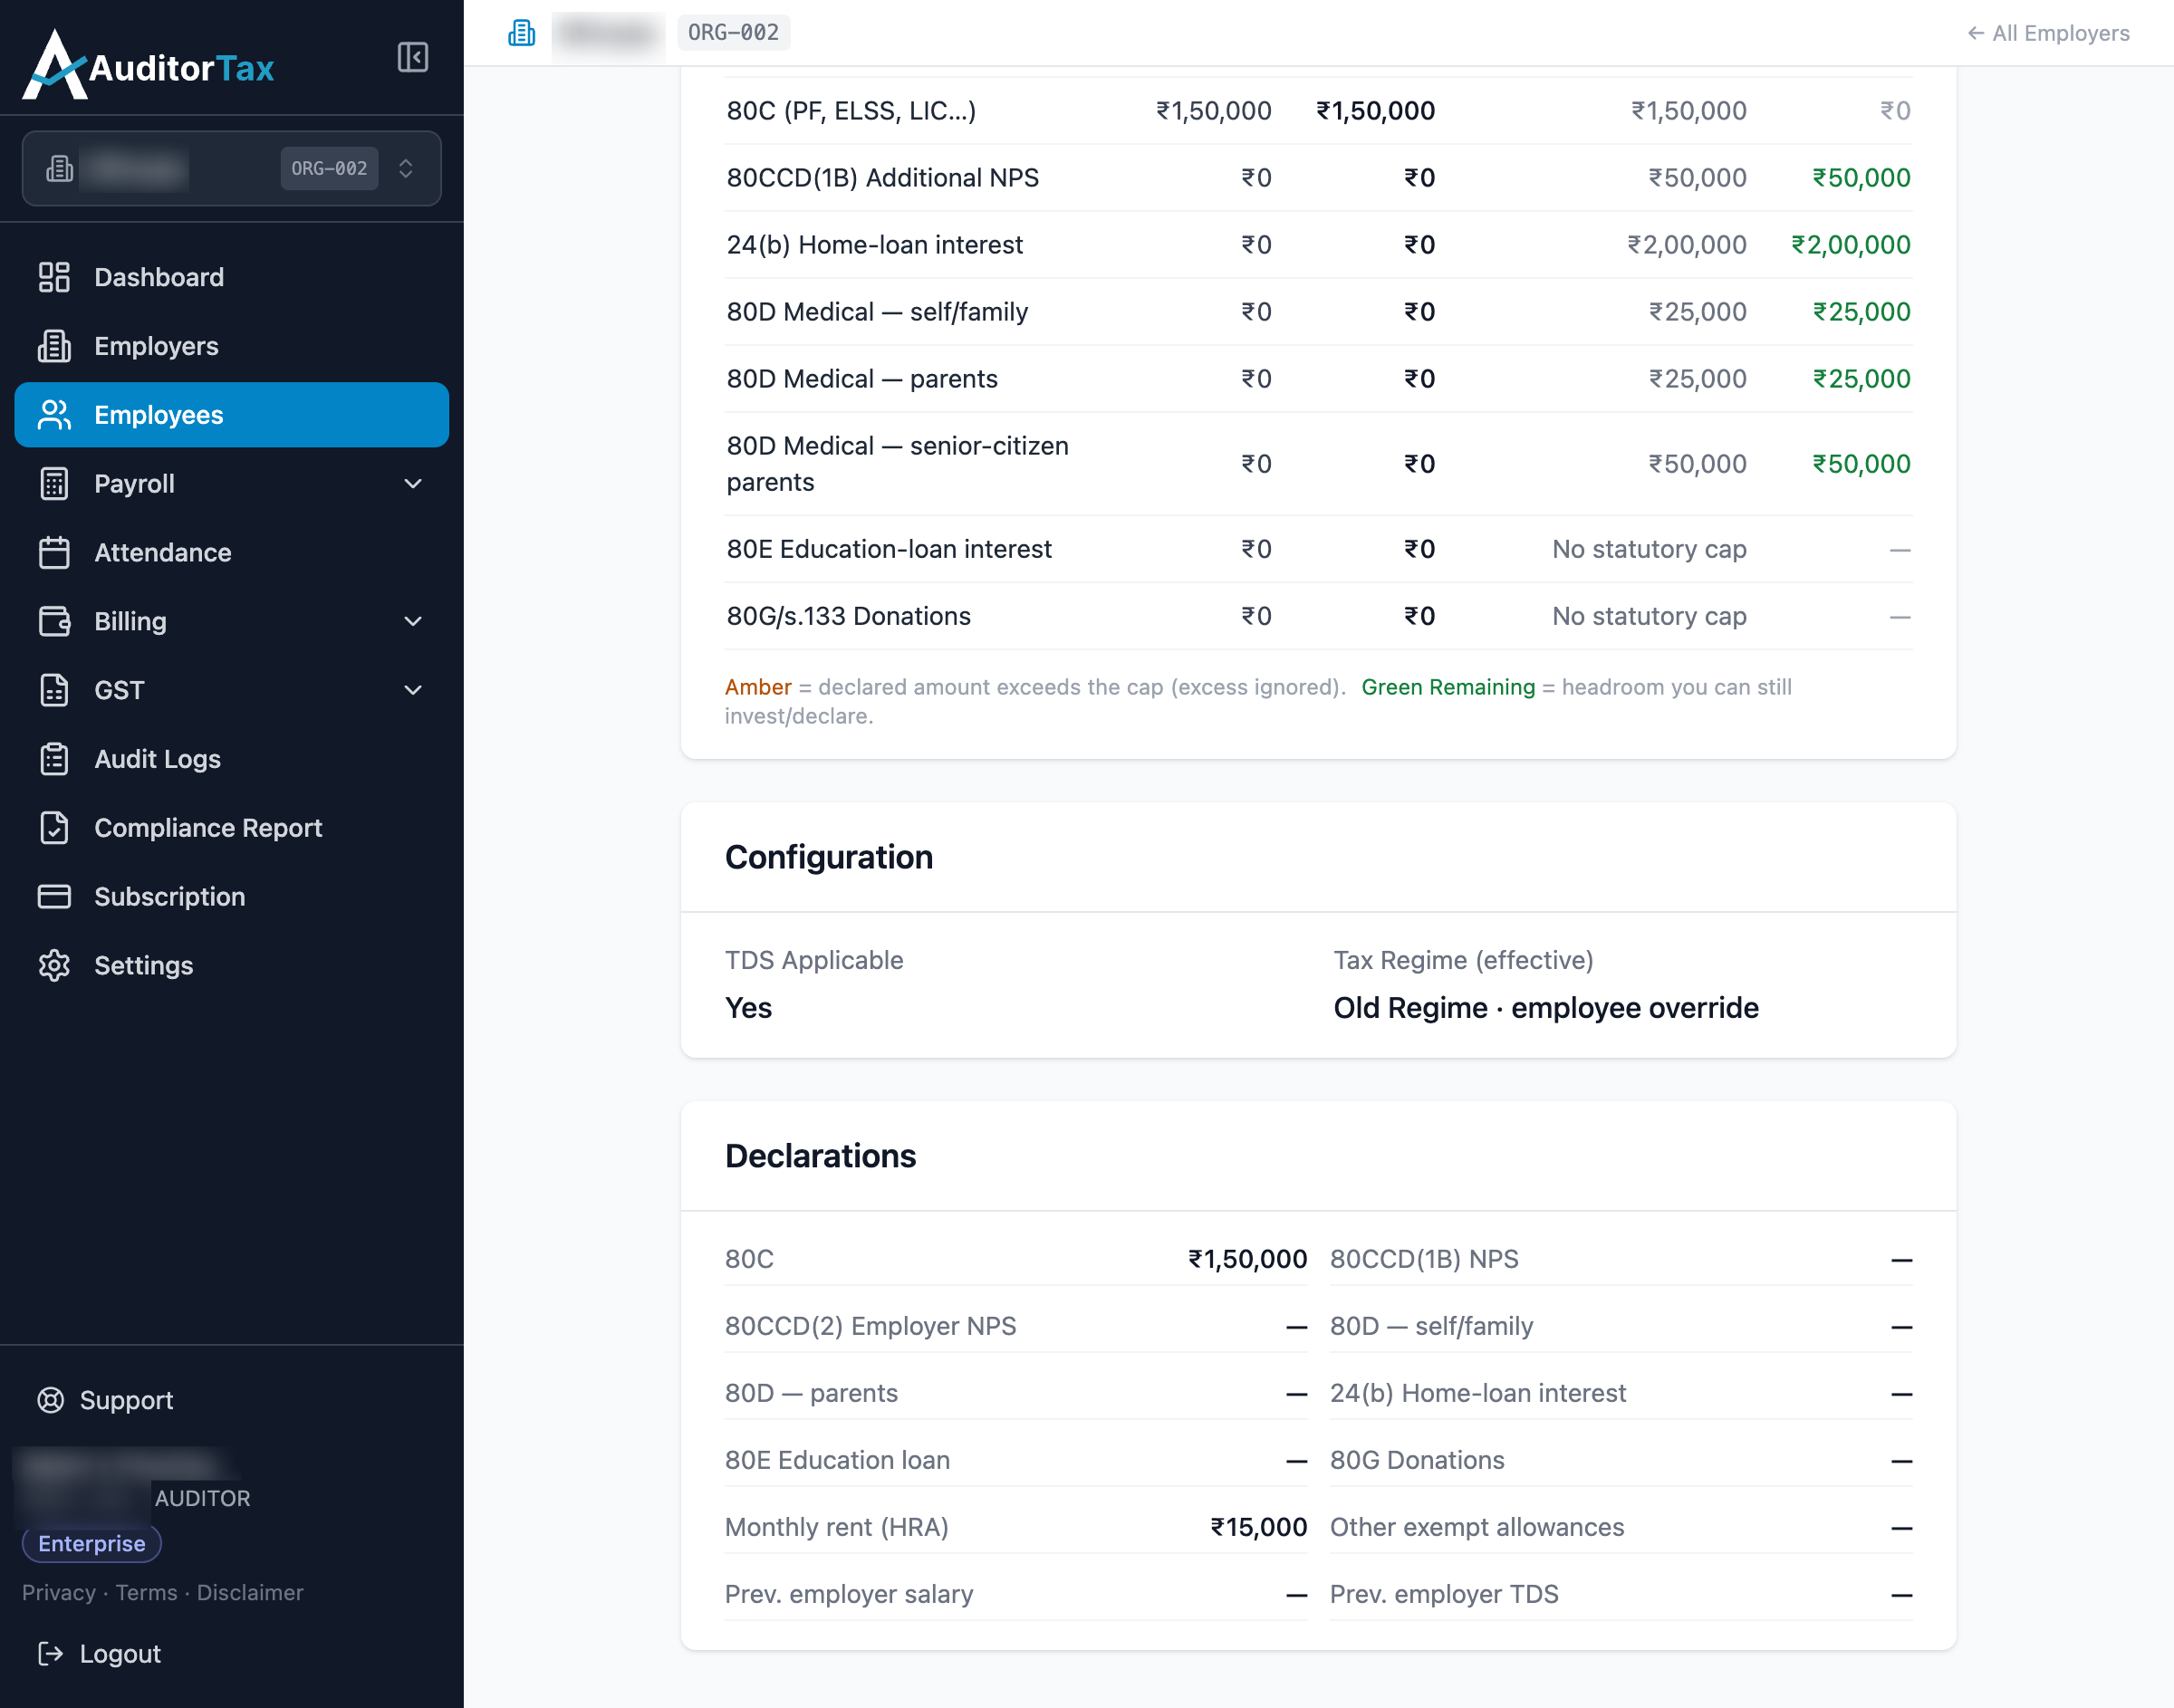This screenshot has height=1708, width=2174.
Task: Open the Disclaimer link
Action: coord(250,1593)
